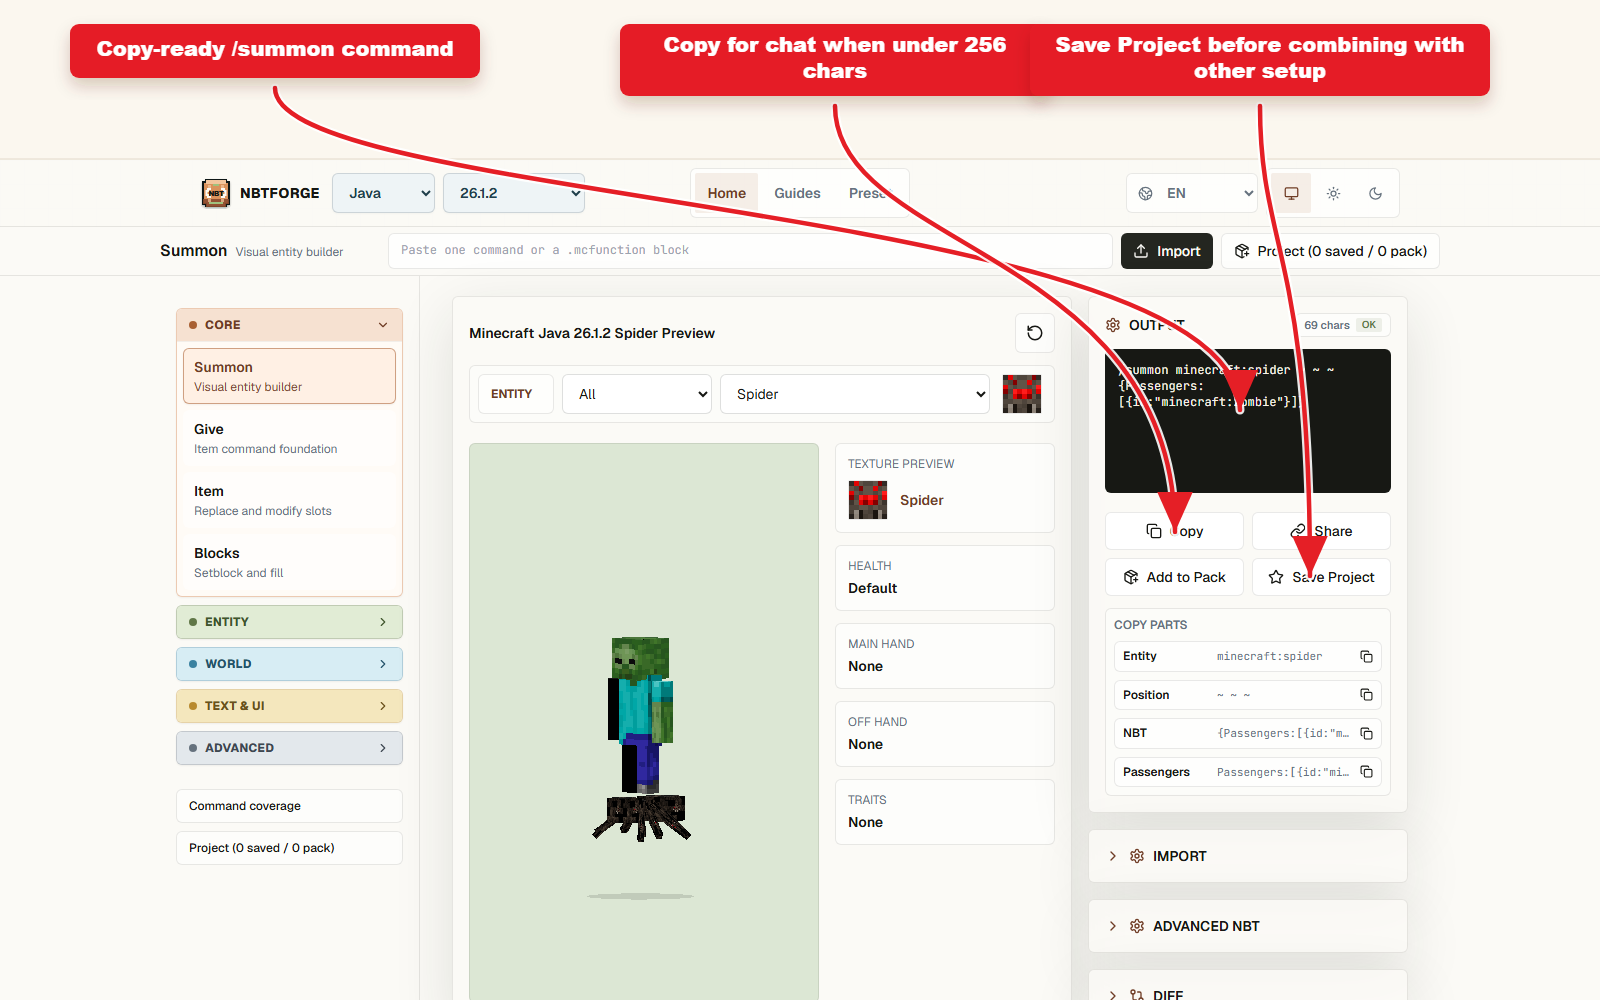
Task: Copy the Position part value
Action: (x=1366, y=695)
